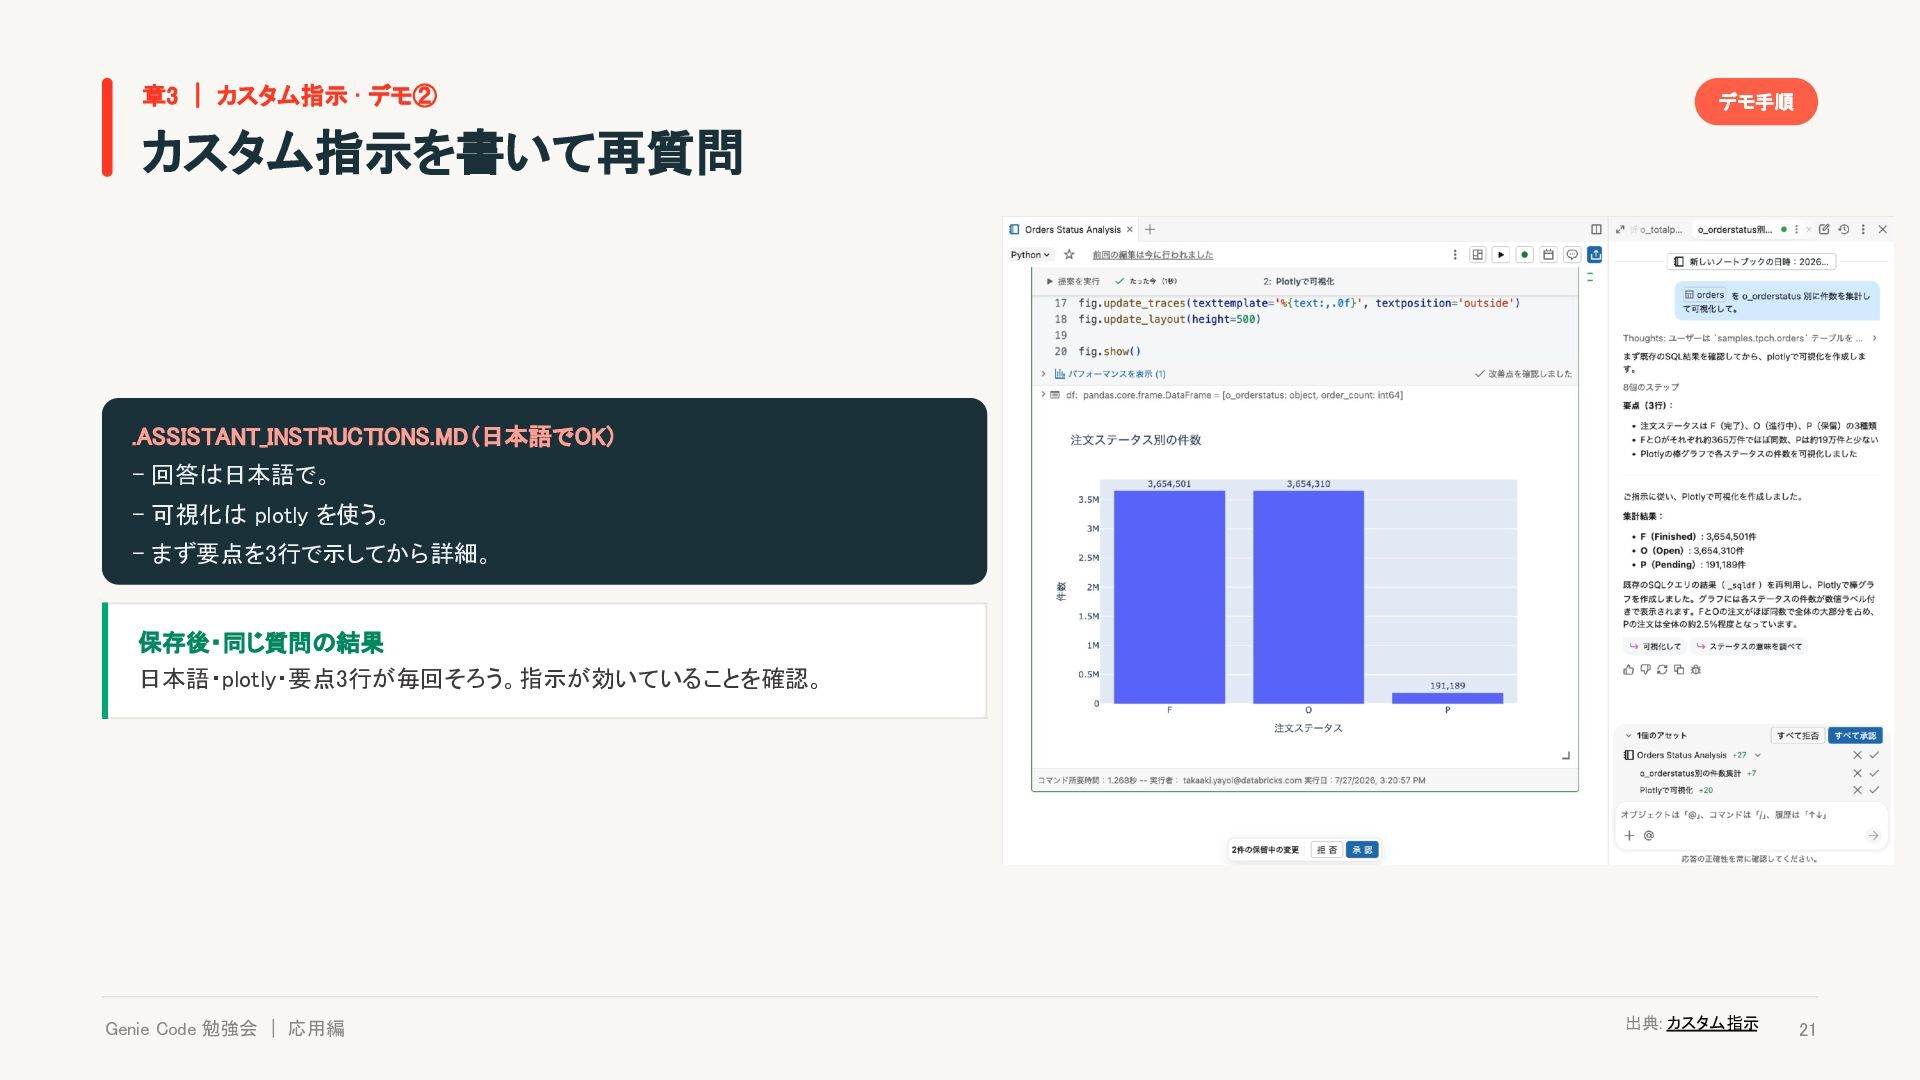The height and width of the screenshot is (1080, 1920).
Task: Reject o_orderstatus別の件数集計 change with X
Action: [1857, 773]
